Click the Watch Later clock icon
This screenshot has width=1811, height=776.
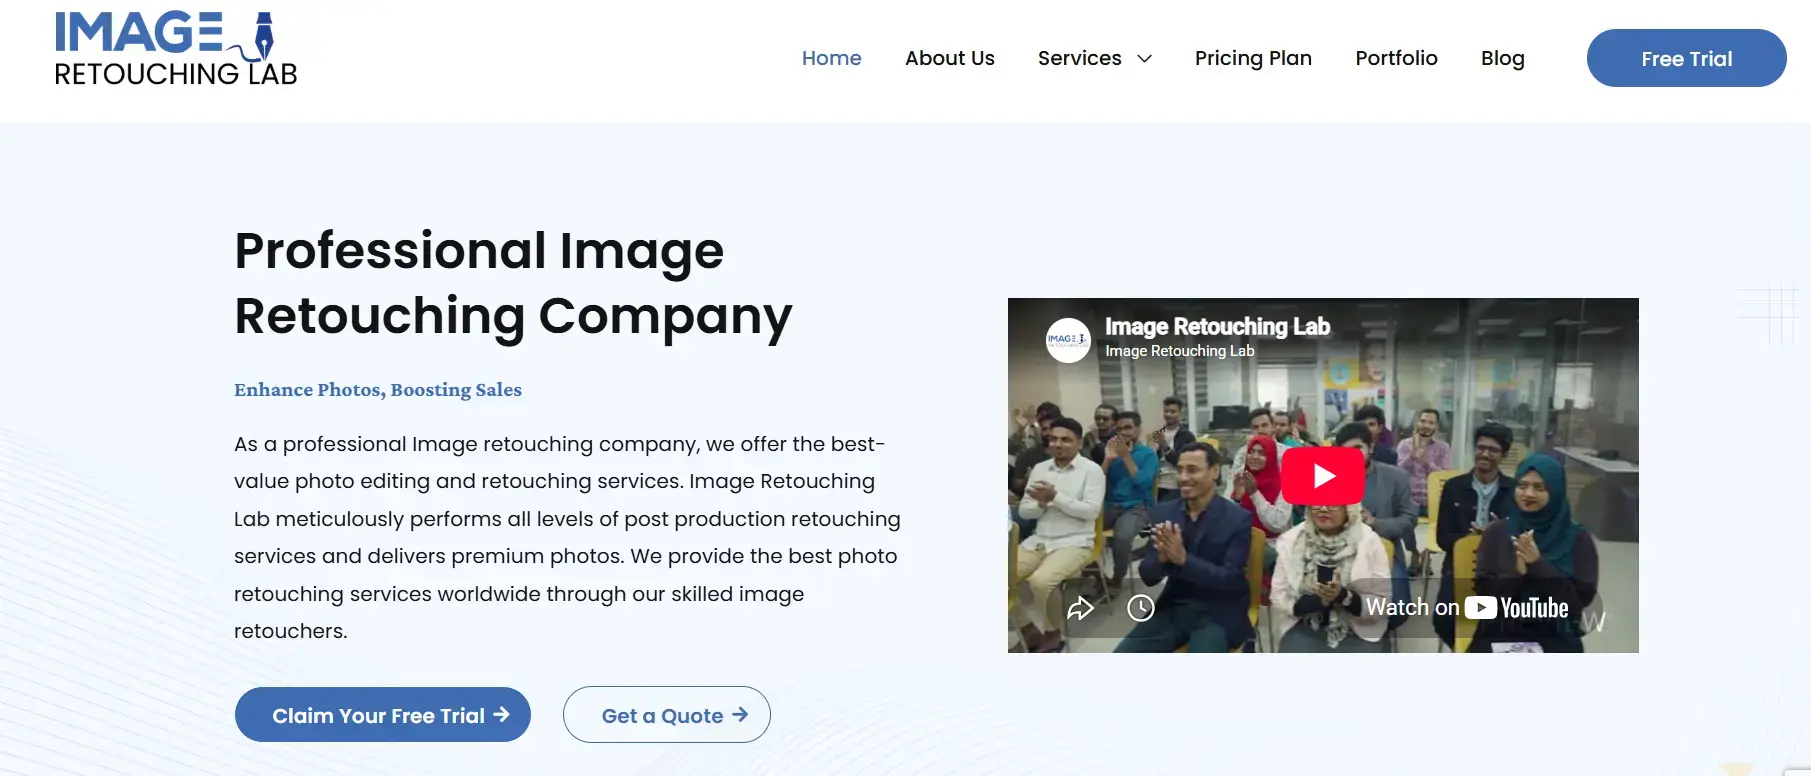pos(1141,607)
